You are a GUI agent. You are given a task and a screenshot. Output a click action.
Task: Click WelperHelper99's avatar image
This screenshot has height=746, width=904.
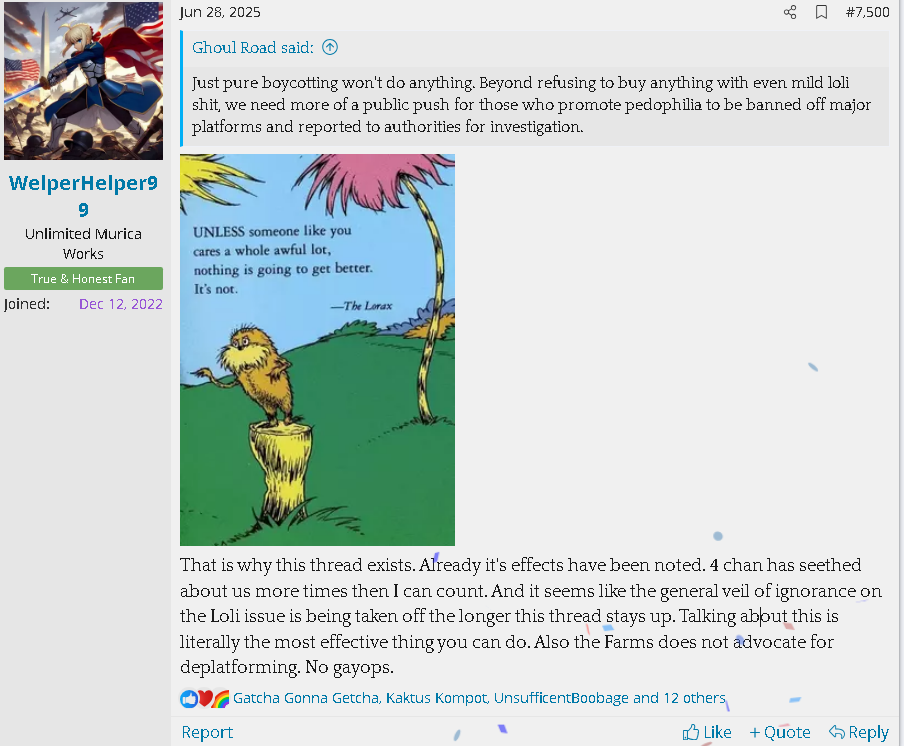pyautogui.click(x=84, y=81)
